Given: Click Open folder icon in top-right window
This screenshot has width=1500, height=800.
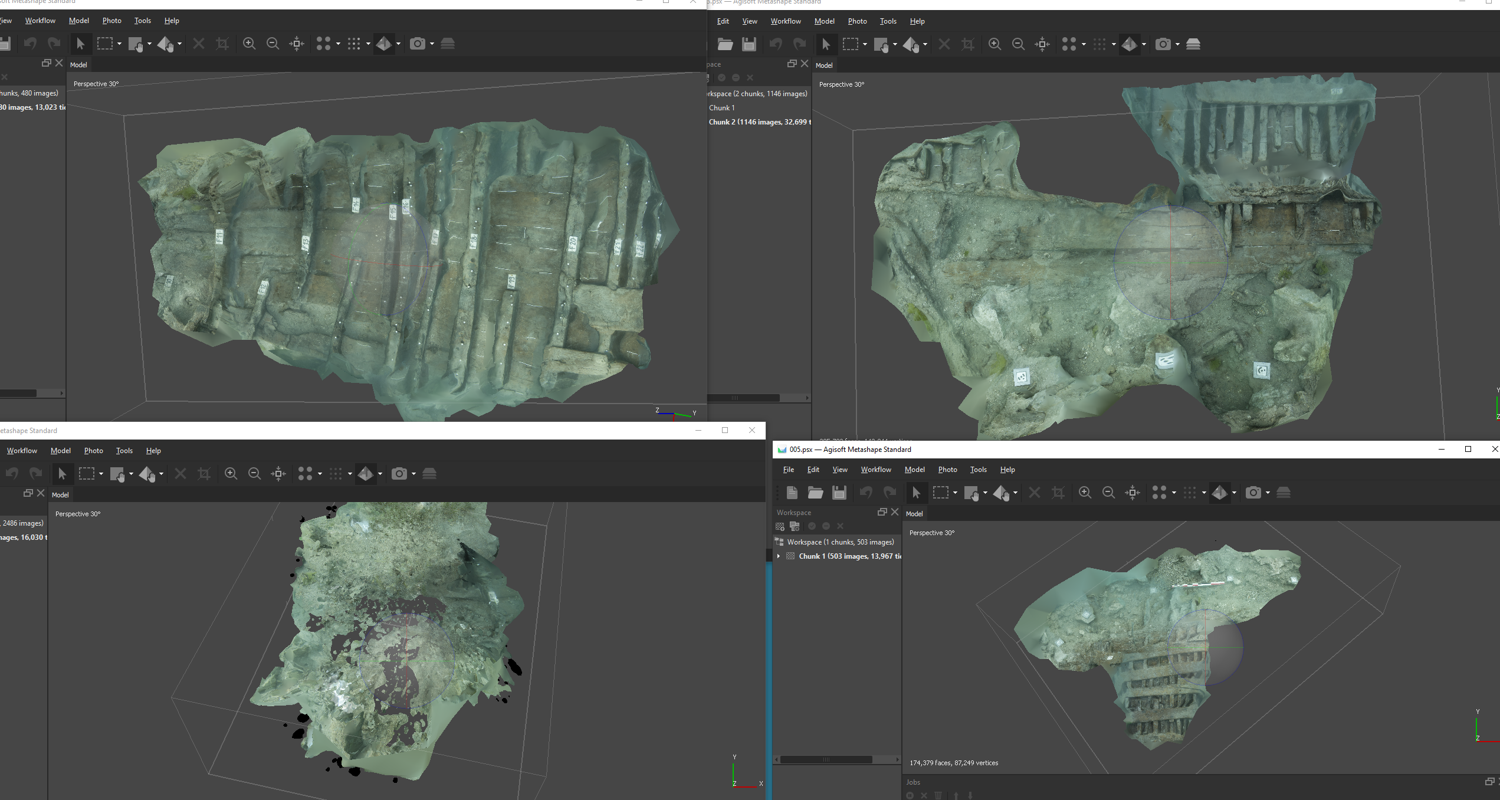Looking at the screenshot, I should point(725,44).
